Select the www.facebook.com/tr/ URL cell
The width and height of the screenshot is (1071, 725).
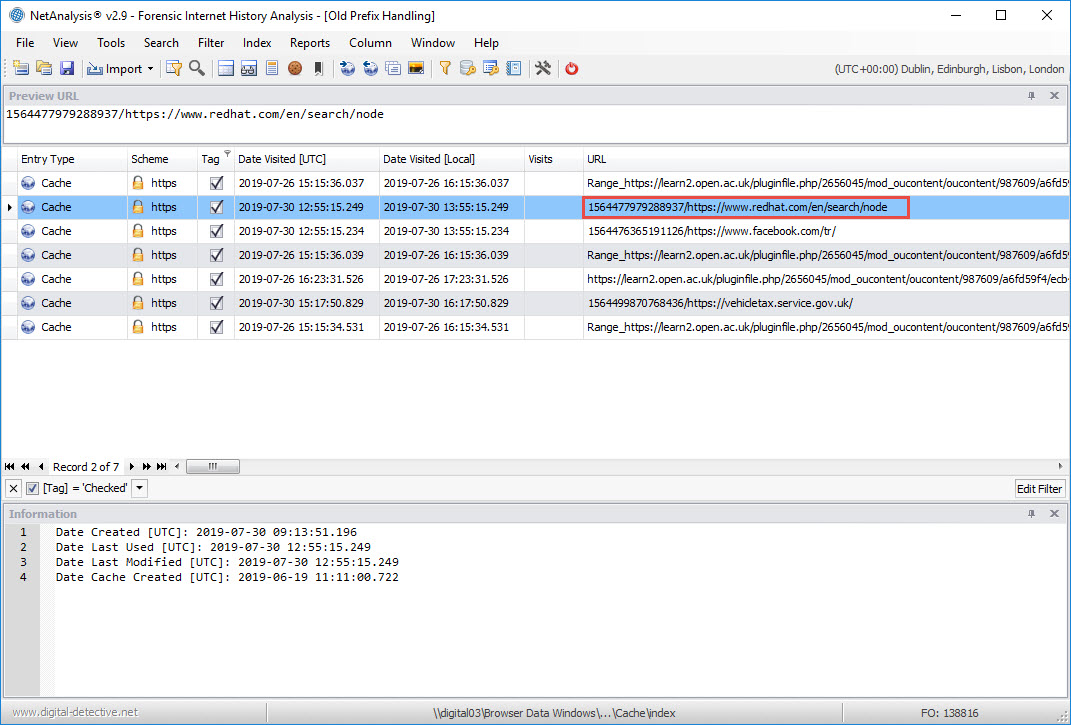click(826, 231)
